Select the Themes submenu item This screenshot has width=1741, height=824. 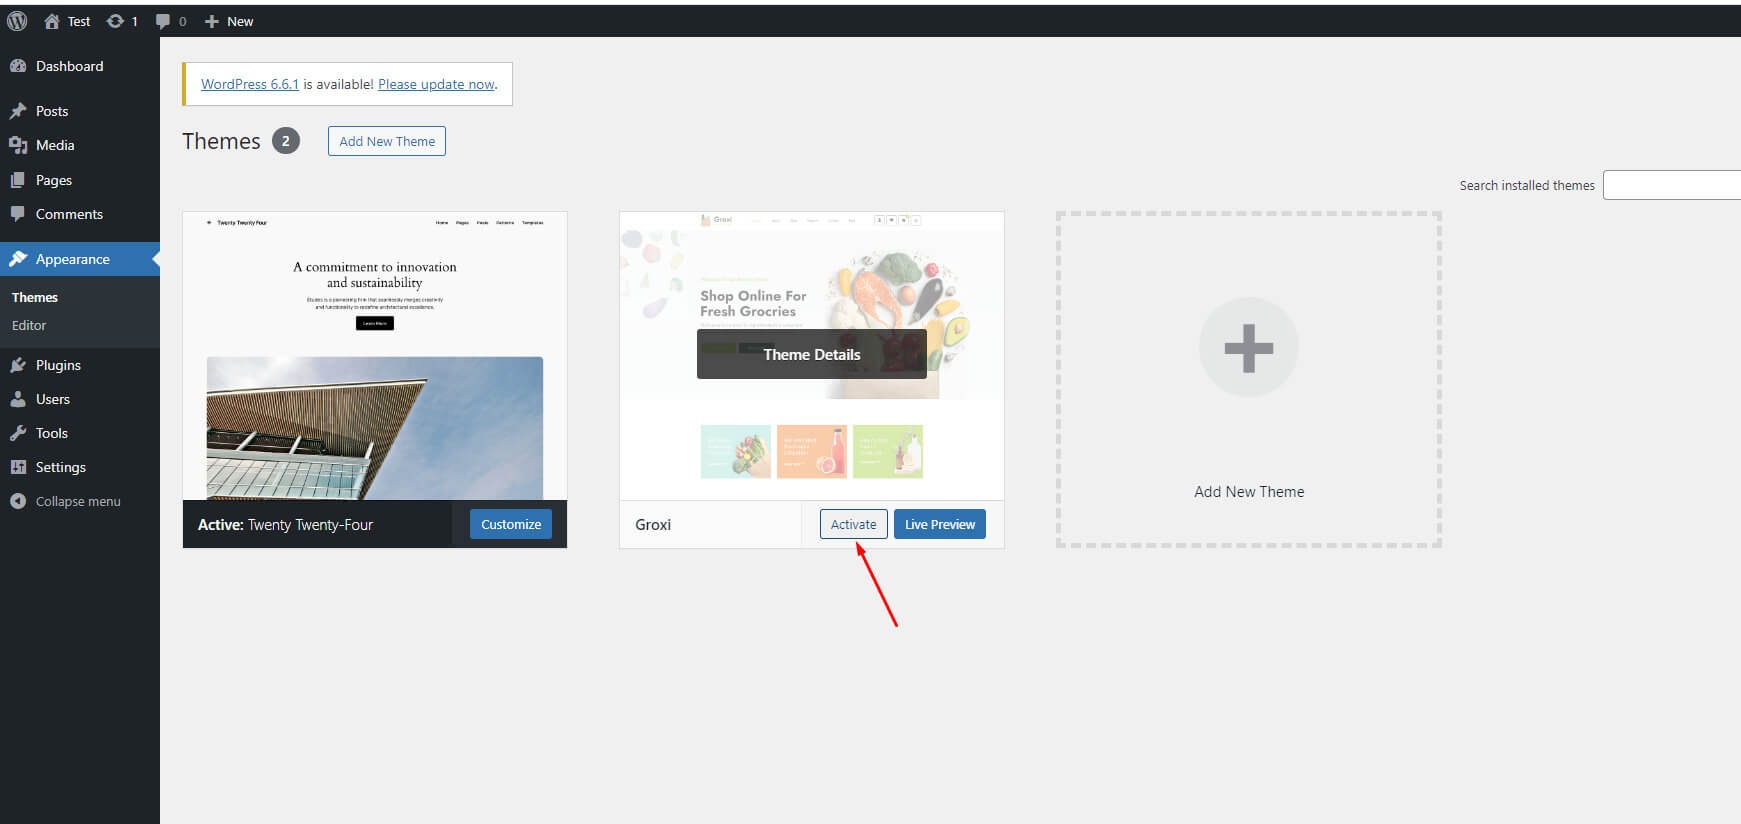point(35,297)
